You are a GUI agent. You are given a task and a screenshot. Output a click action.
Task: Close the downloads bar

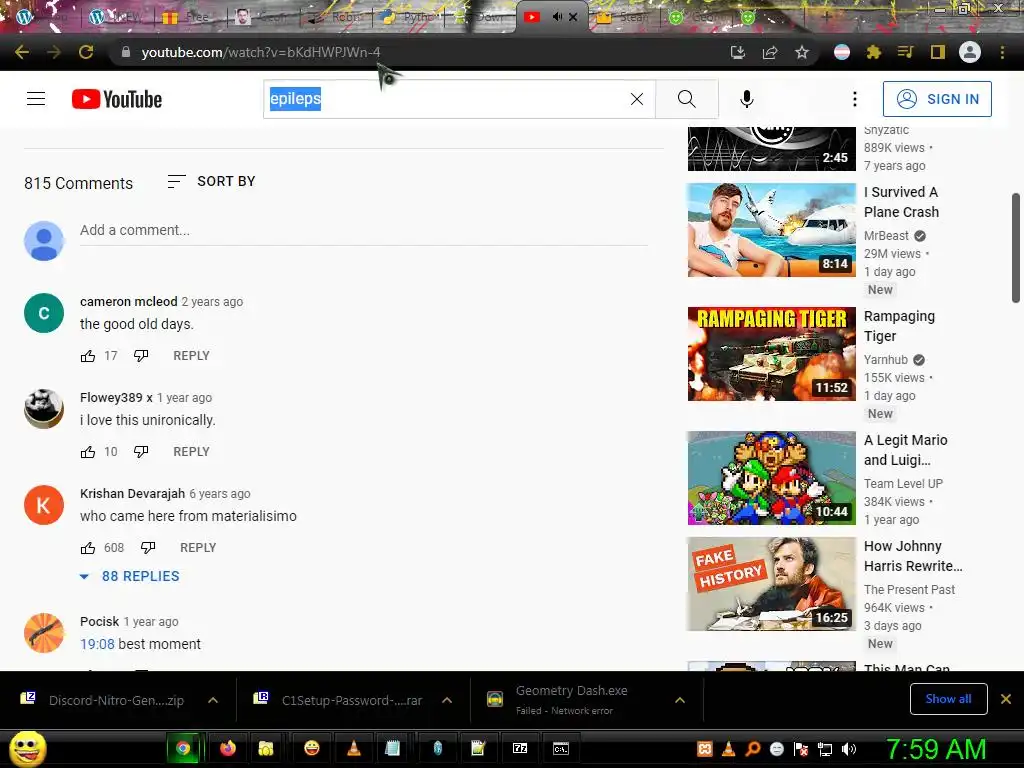tap(1006, 699)
